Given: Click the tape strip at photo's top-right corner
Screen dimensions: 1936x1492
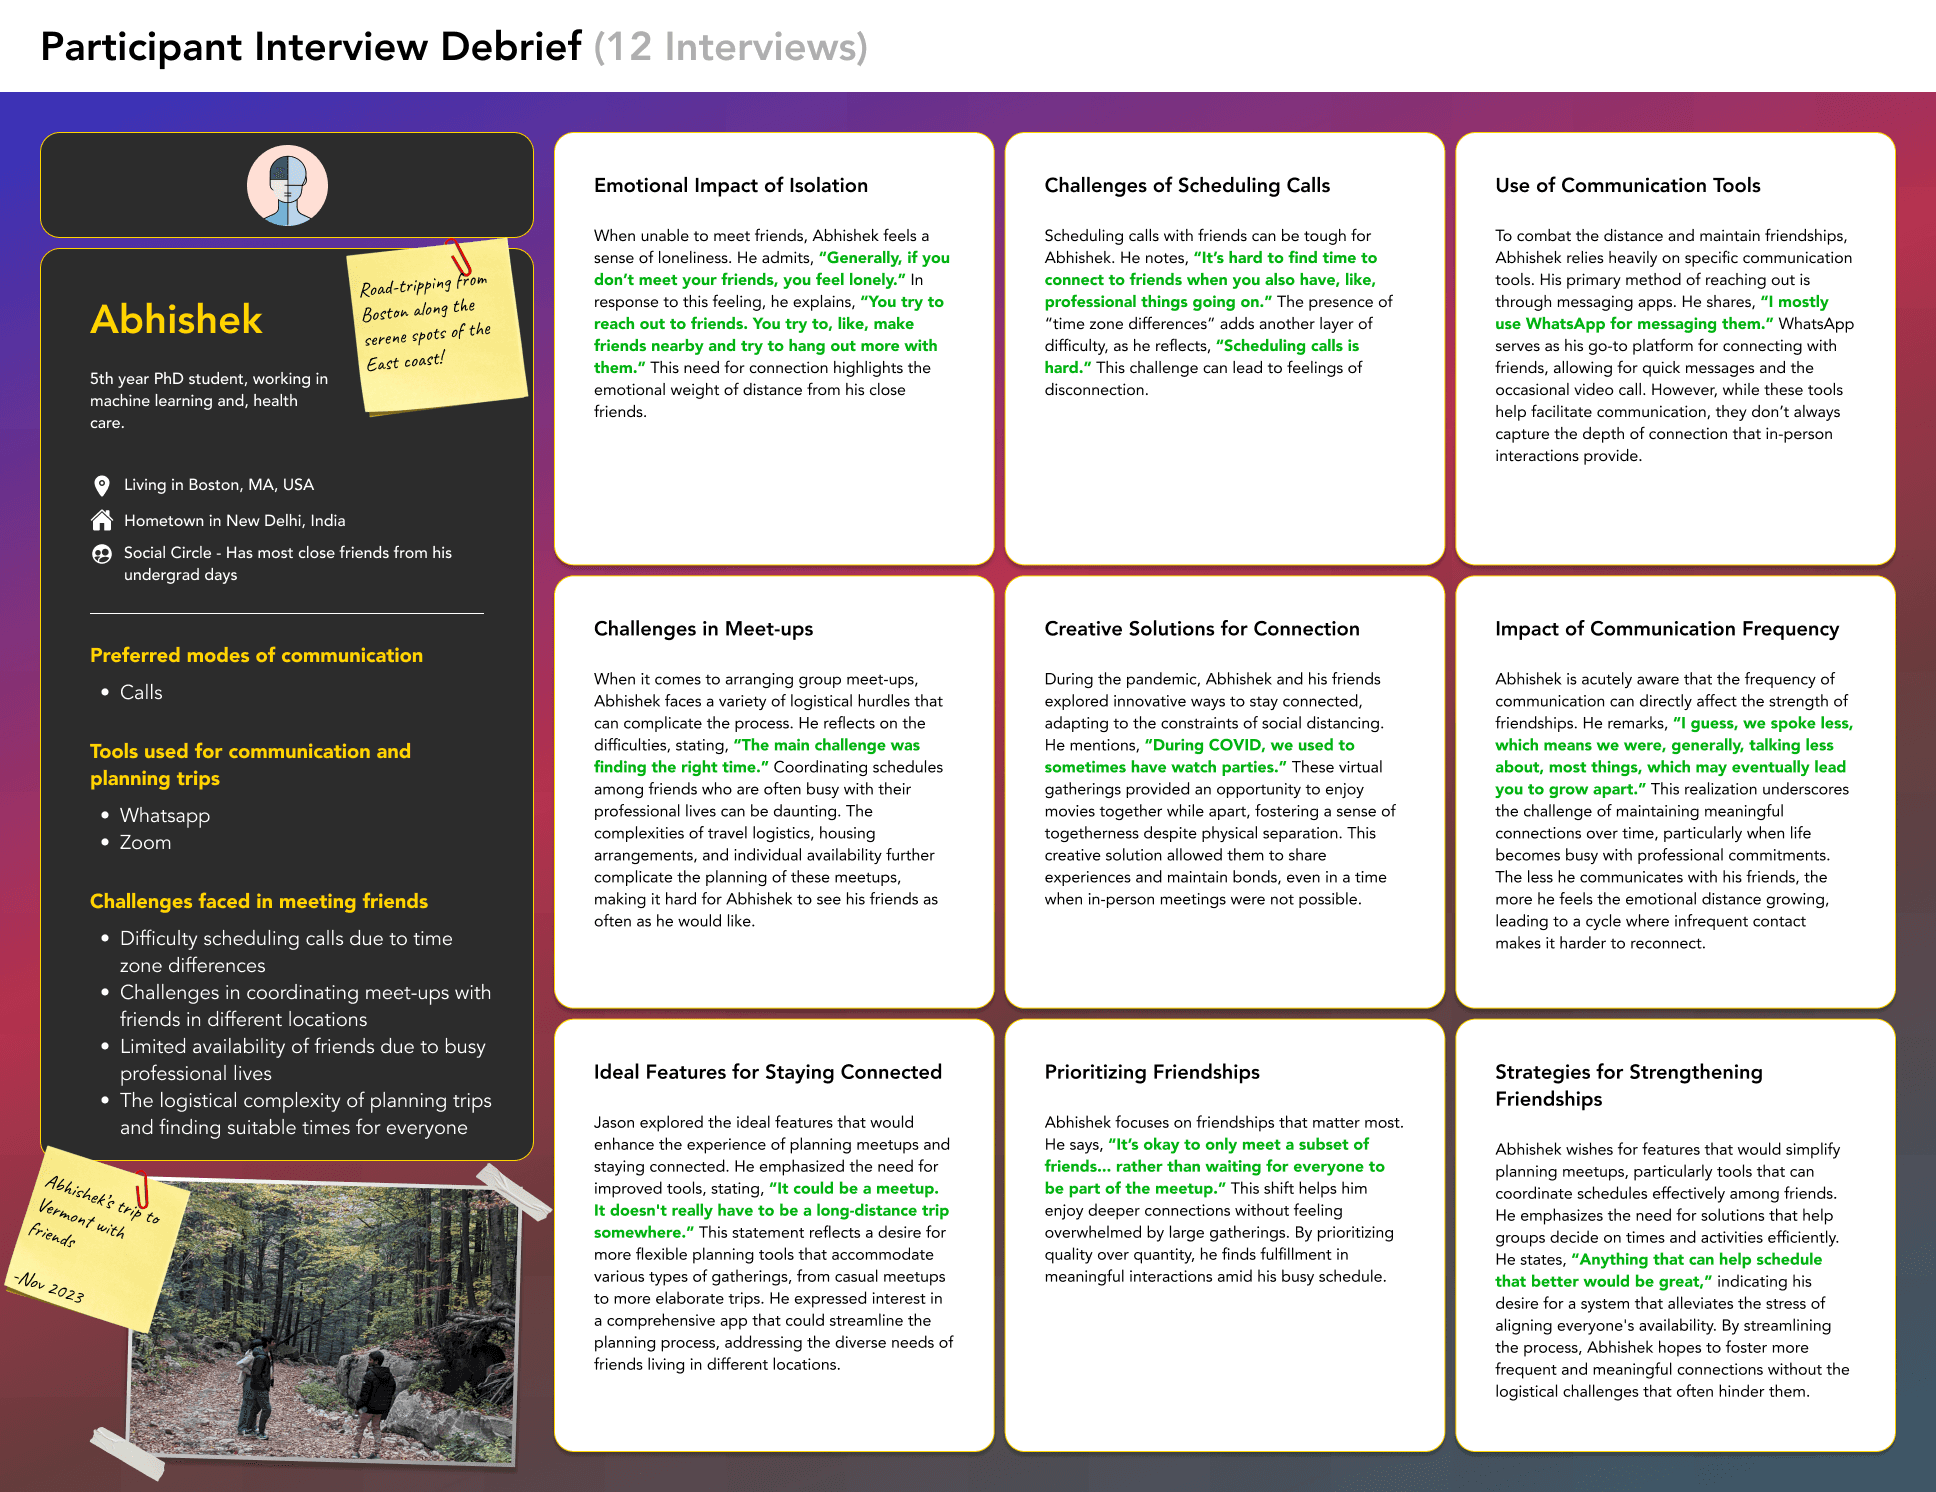Looking at the screenshot, I should coord(513,1191).
